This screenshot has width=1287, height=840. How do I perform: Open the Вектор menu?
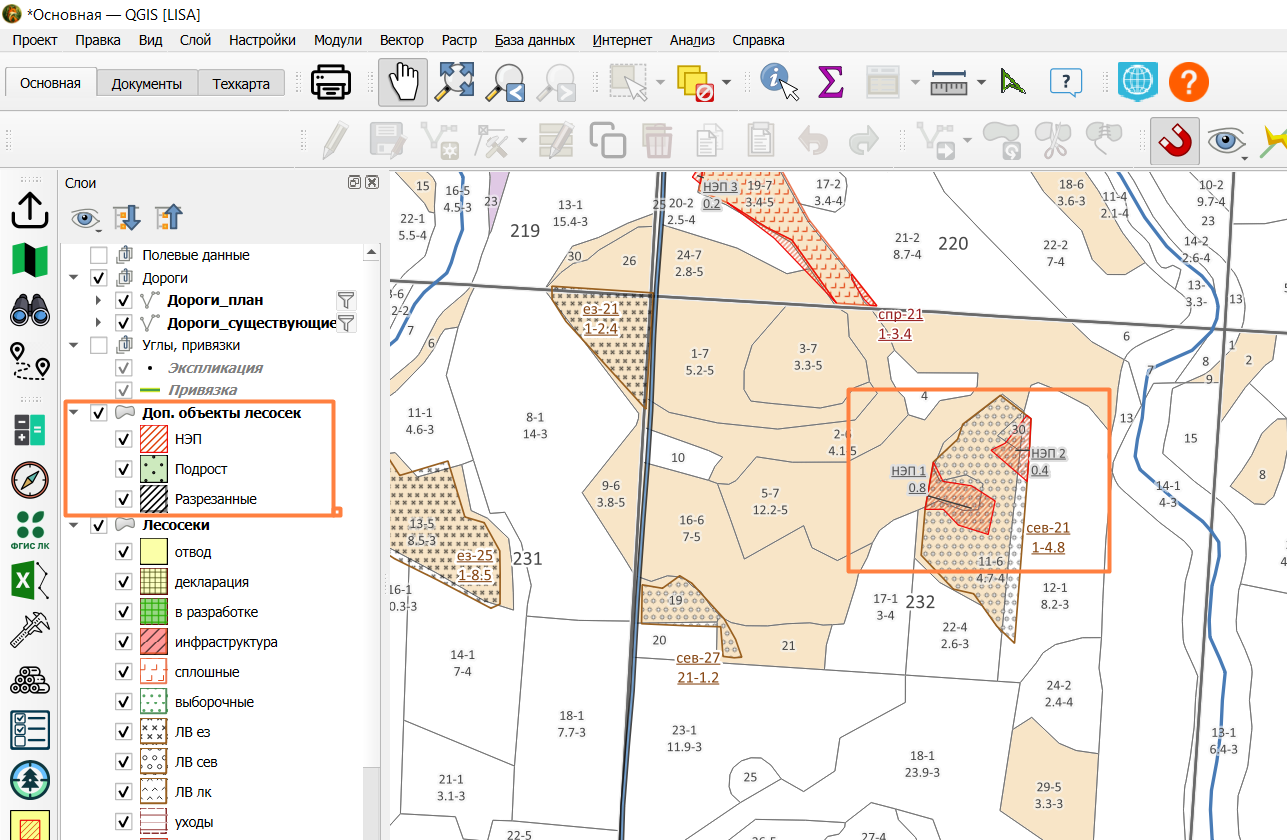[401, 40]
